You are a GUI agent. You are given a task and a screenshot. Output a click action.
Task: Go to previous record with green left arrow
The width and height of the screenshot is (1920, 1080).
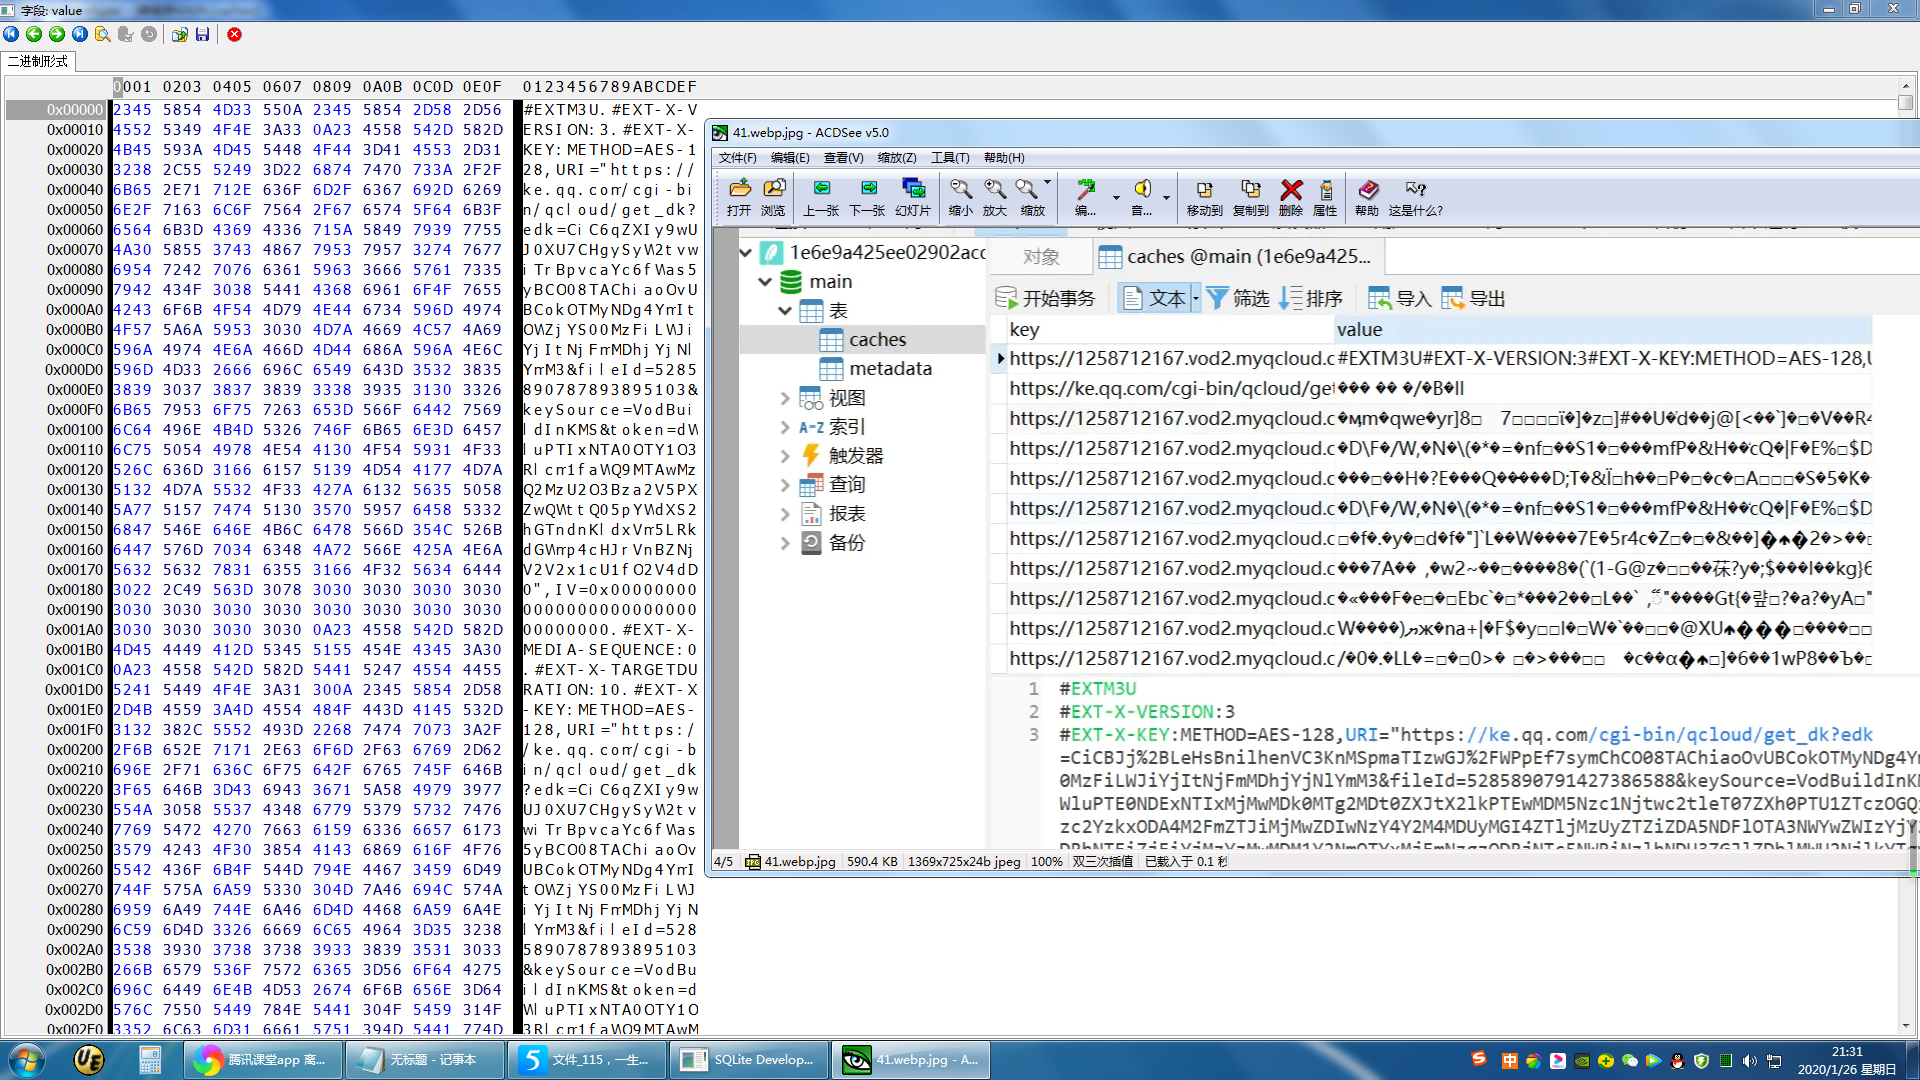34,34
